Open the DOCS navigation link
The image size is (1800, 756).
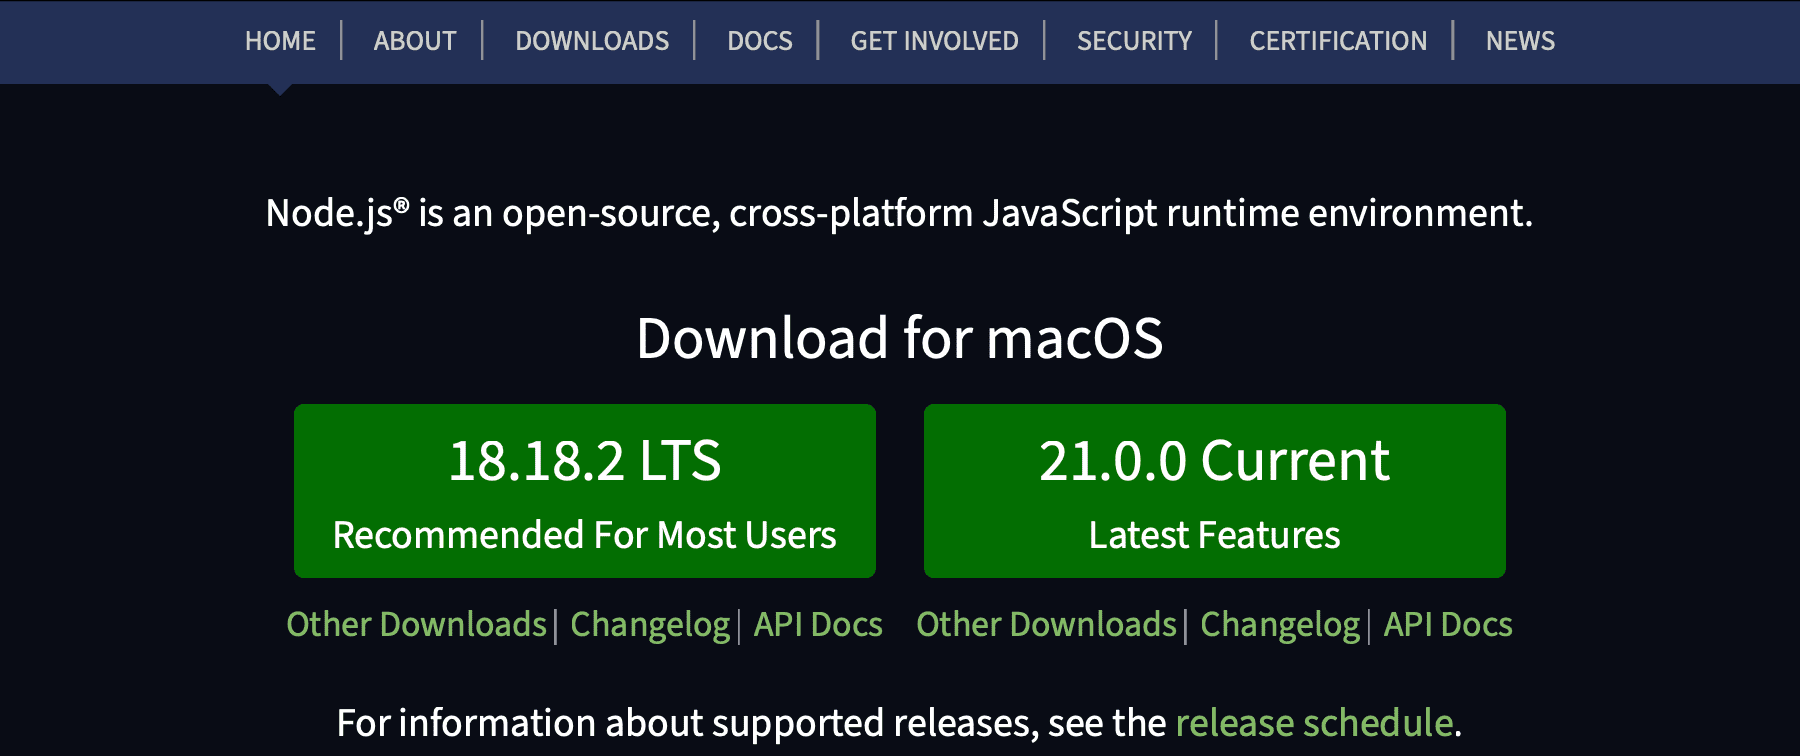pyautogui.click(x=760, y=41)
